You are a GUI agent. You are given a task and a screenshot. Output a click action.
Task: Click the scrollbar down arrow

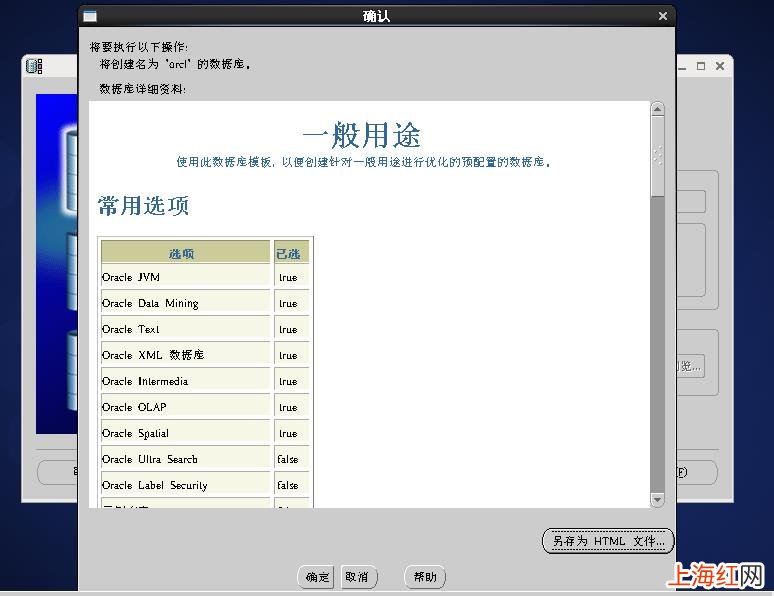(x=657, y=500)
